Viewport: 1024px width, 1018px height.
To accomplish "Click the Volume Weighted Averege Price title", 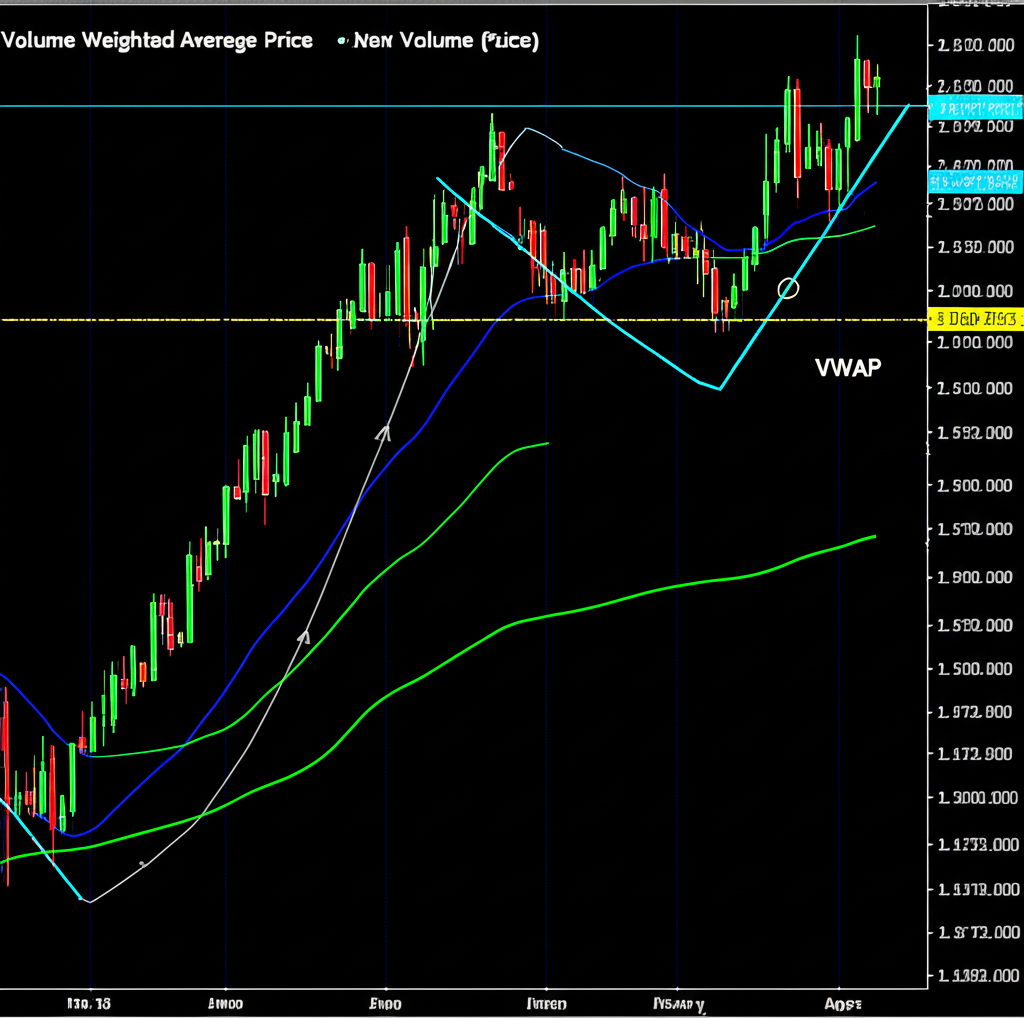I will 157,41.
